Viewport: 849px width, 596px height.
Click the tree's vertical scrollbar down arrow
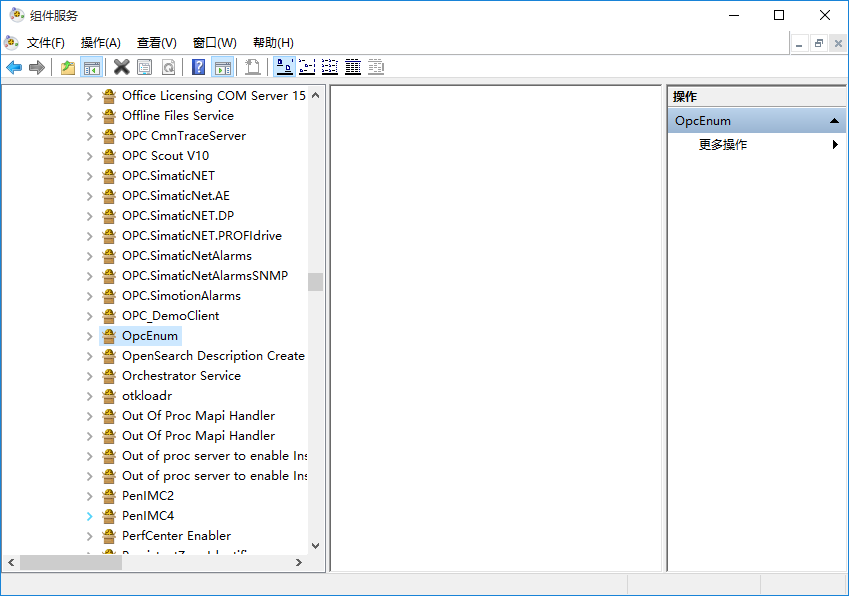pyautogui.click(x=316, y=546)
